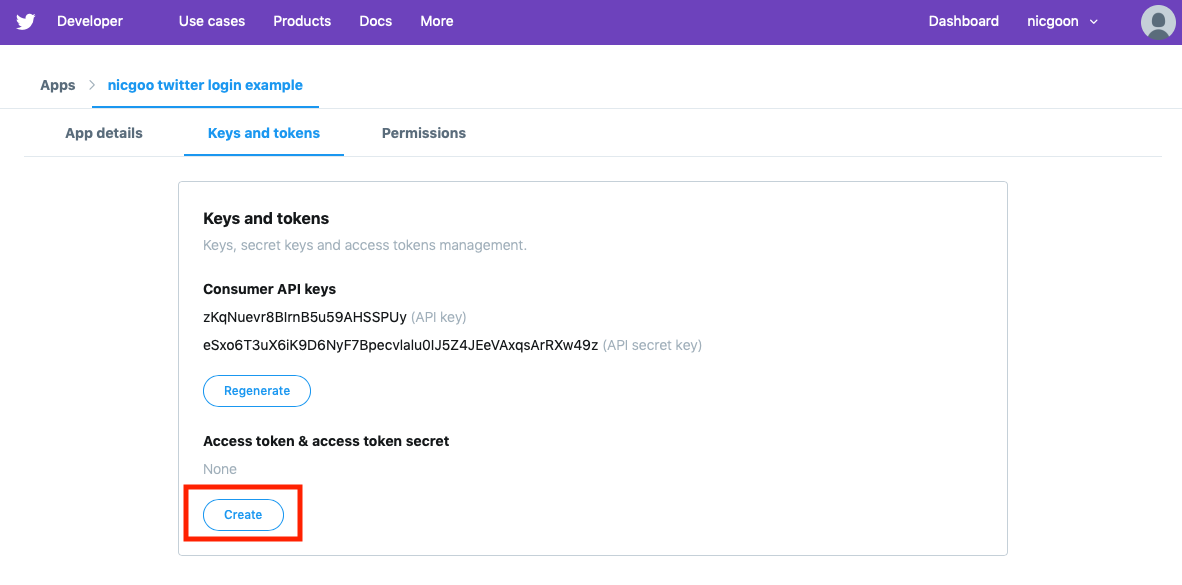1182x585 pixels.
Task: Open the Use cases menu
Action: (212, 21)
